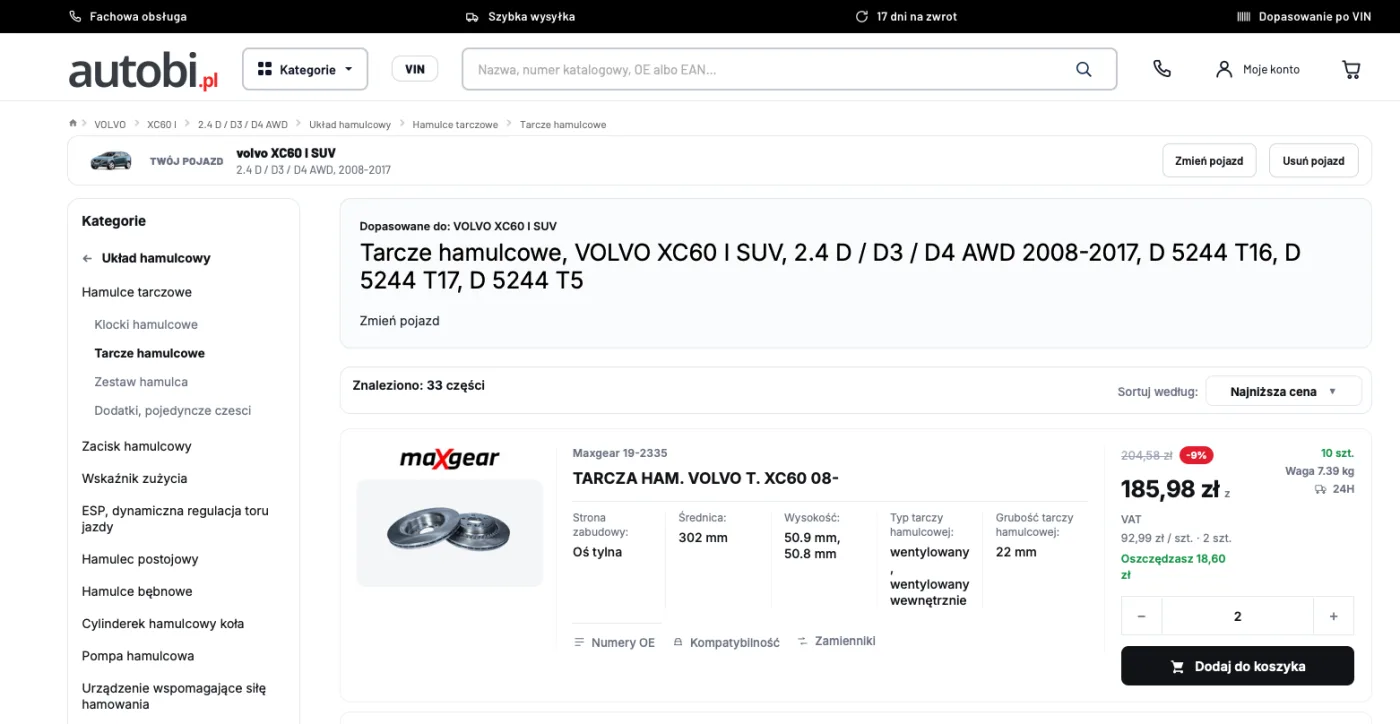Click the quantity field showing 2

click(x=1237, y=616)
